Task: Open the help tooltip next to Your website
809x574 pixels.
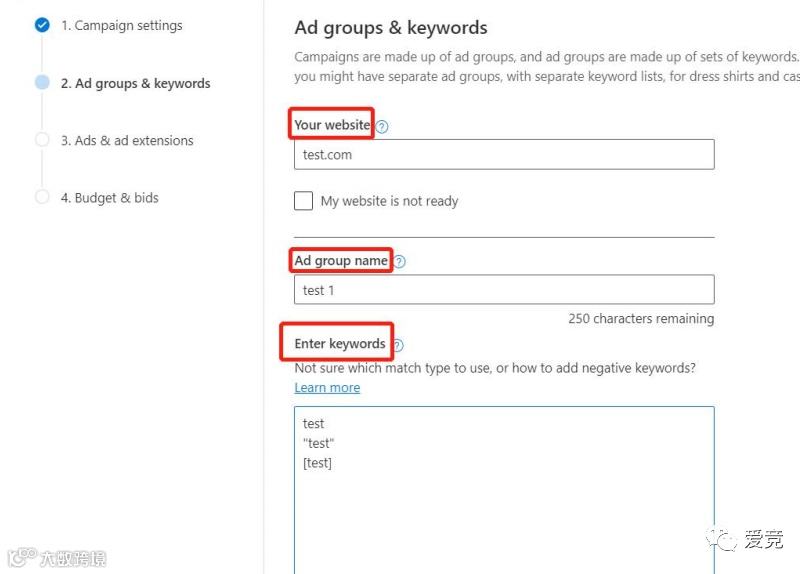Action: (382, 127)
